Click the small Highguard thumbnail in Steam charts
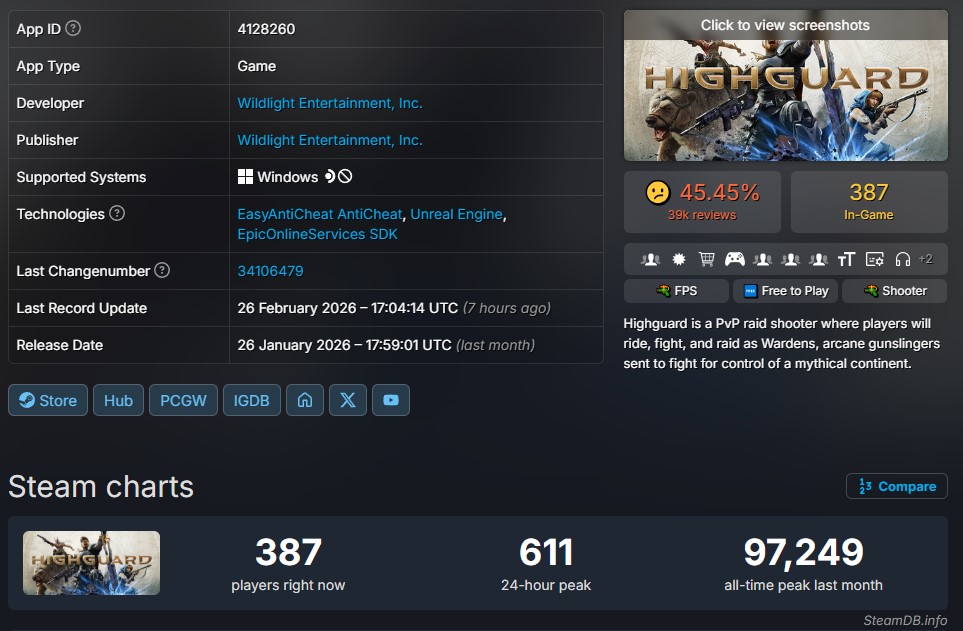The width and height of the screenshot is (963, 631). coord(92,563)
